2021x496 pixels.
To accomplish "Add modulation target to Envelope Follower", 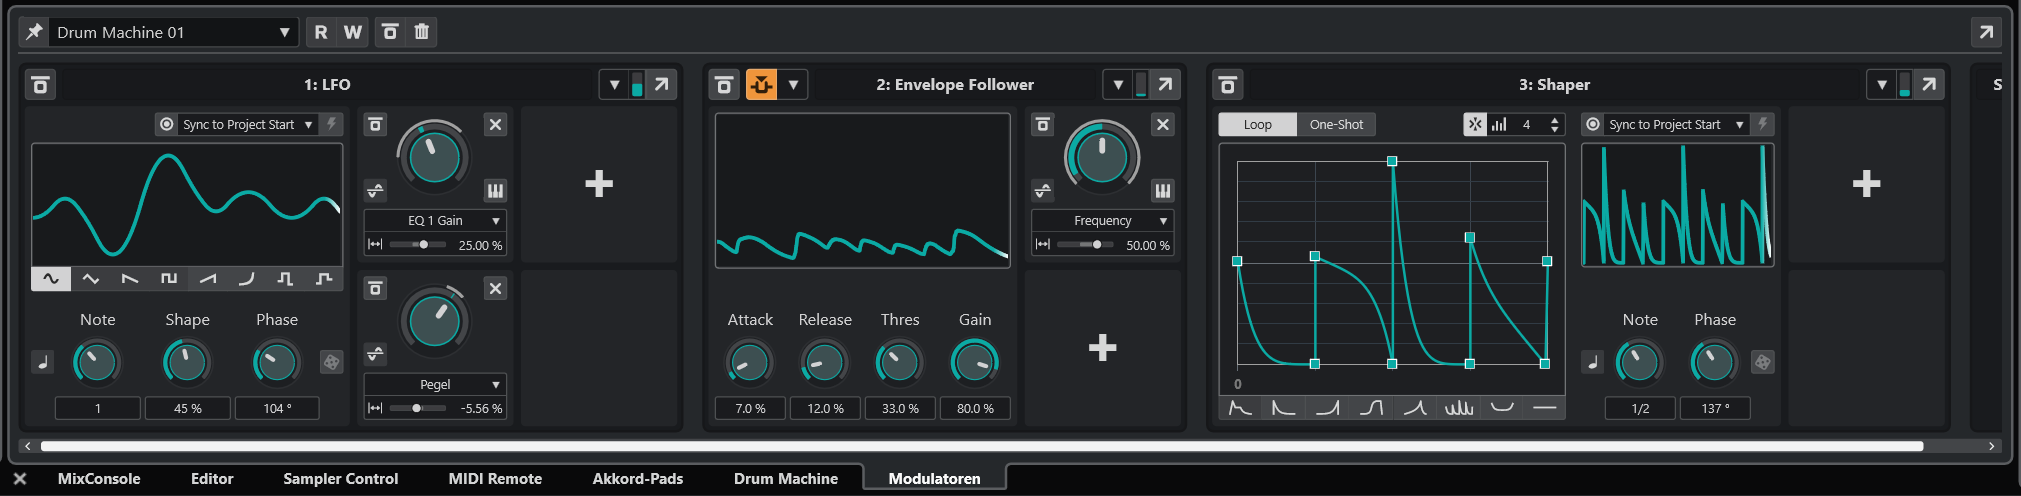I will [x=1102, y=348].
